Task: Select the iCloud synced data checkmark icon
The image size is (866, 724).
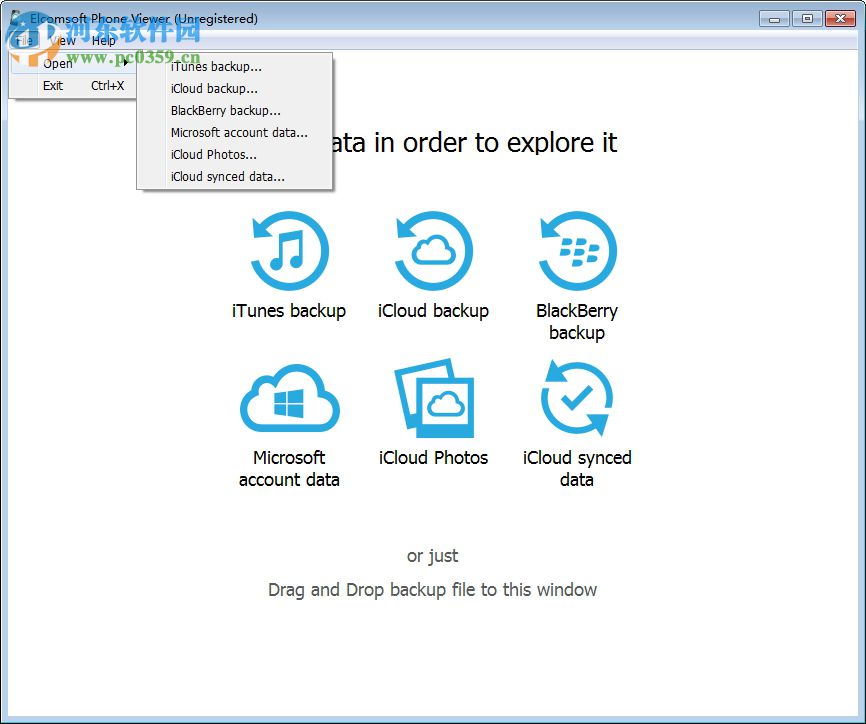Action: [577, 398]
